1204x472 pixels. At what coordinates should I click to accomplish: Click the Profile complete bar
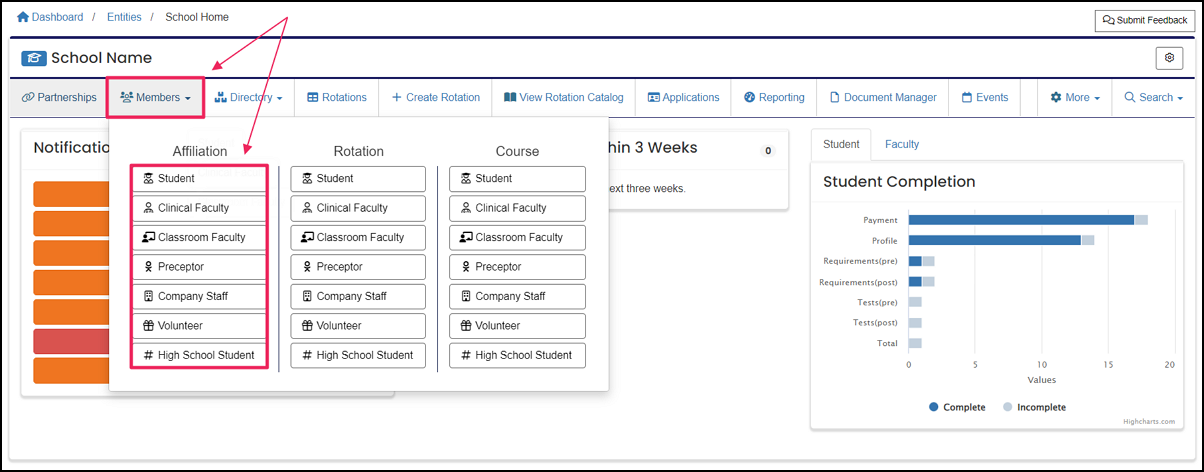[x=994, y=240]
